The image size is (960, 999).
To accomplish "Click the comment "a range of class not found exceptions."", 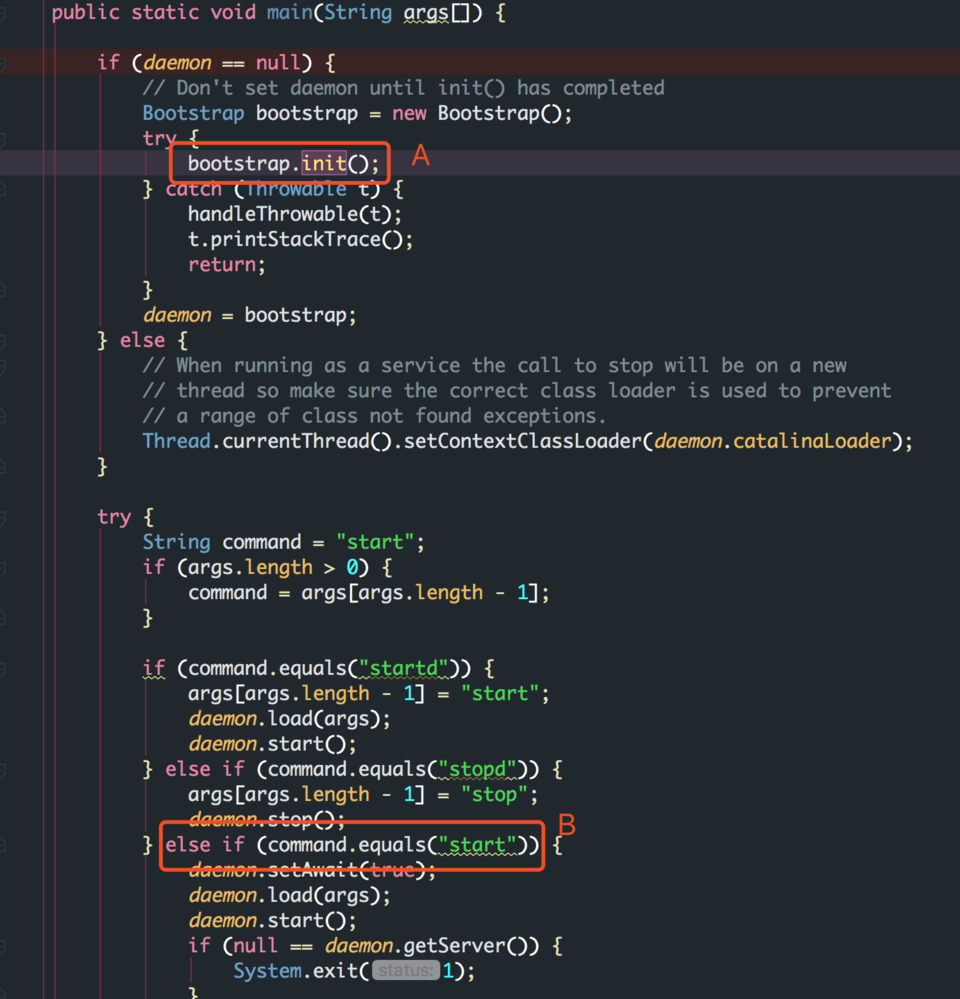I will (374, 416).
